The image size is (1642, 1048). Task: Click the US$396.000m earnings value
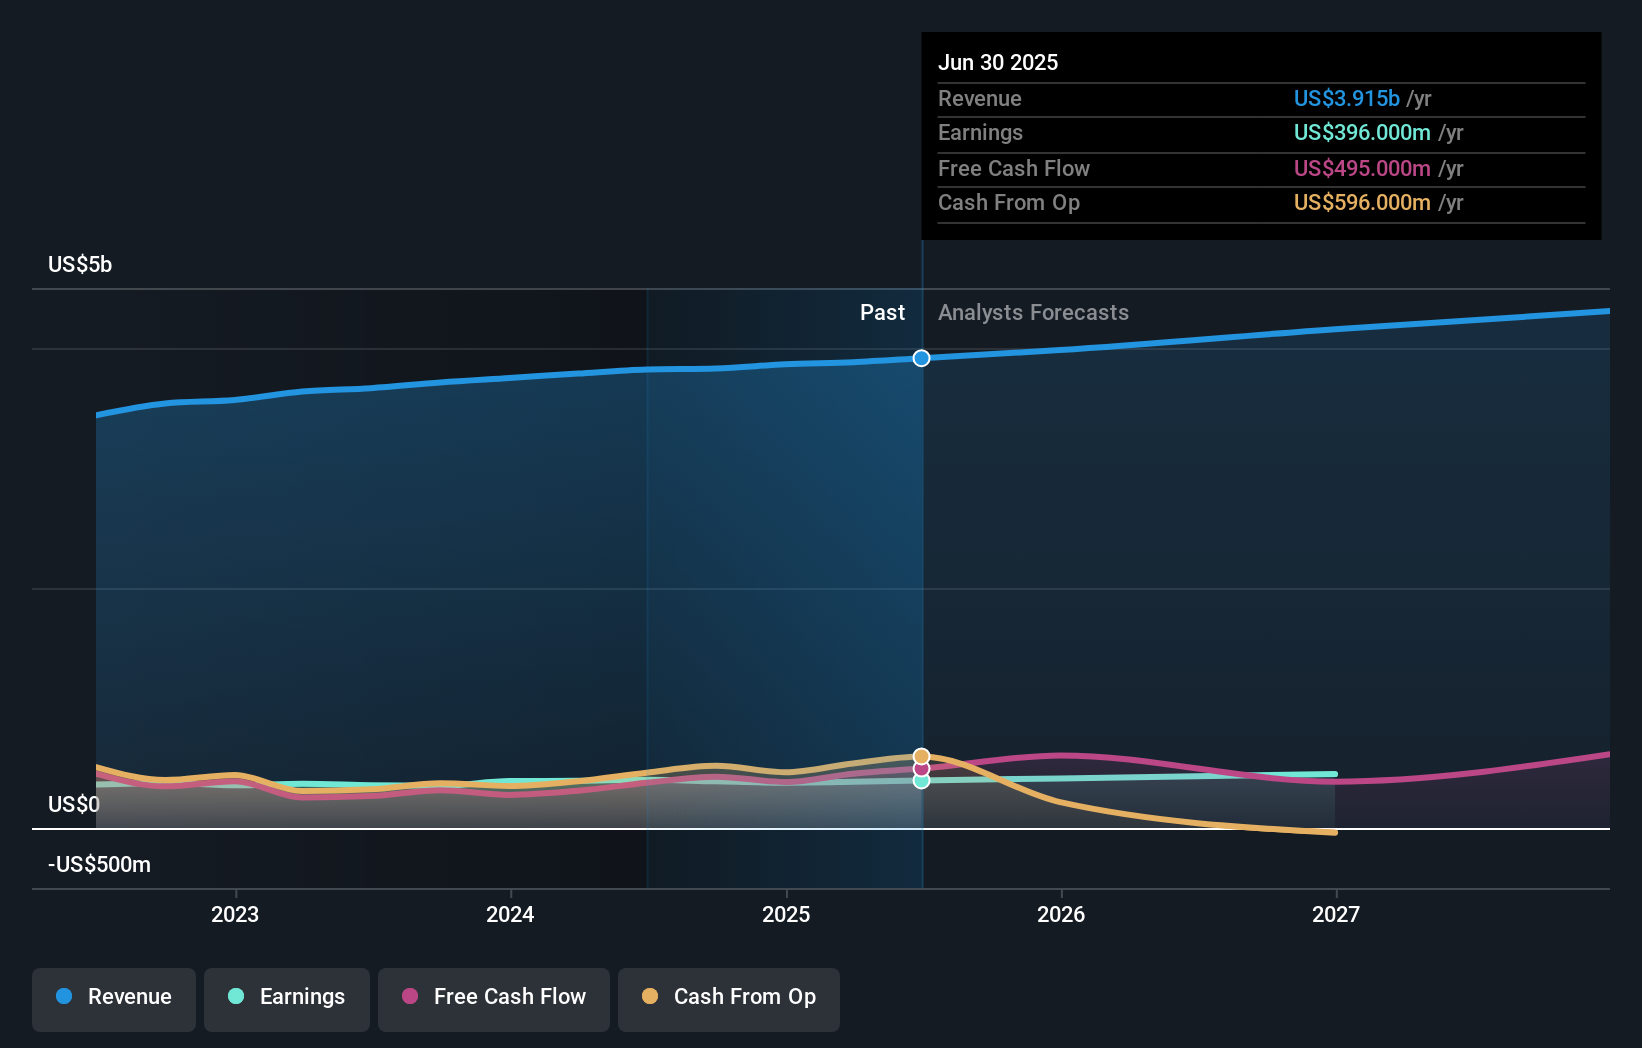pos(1362,132)
